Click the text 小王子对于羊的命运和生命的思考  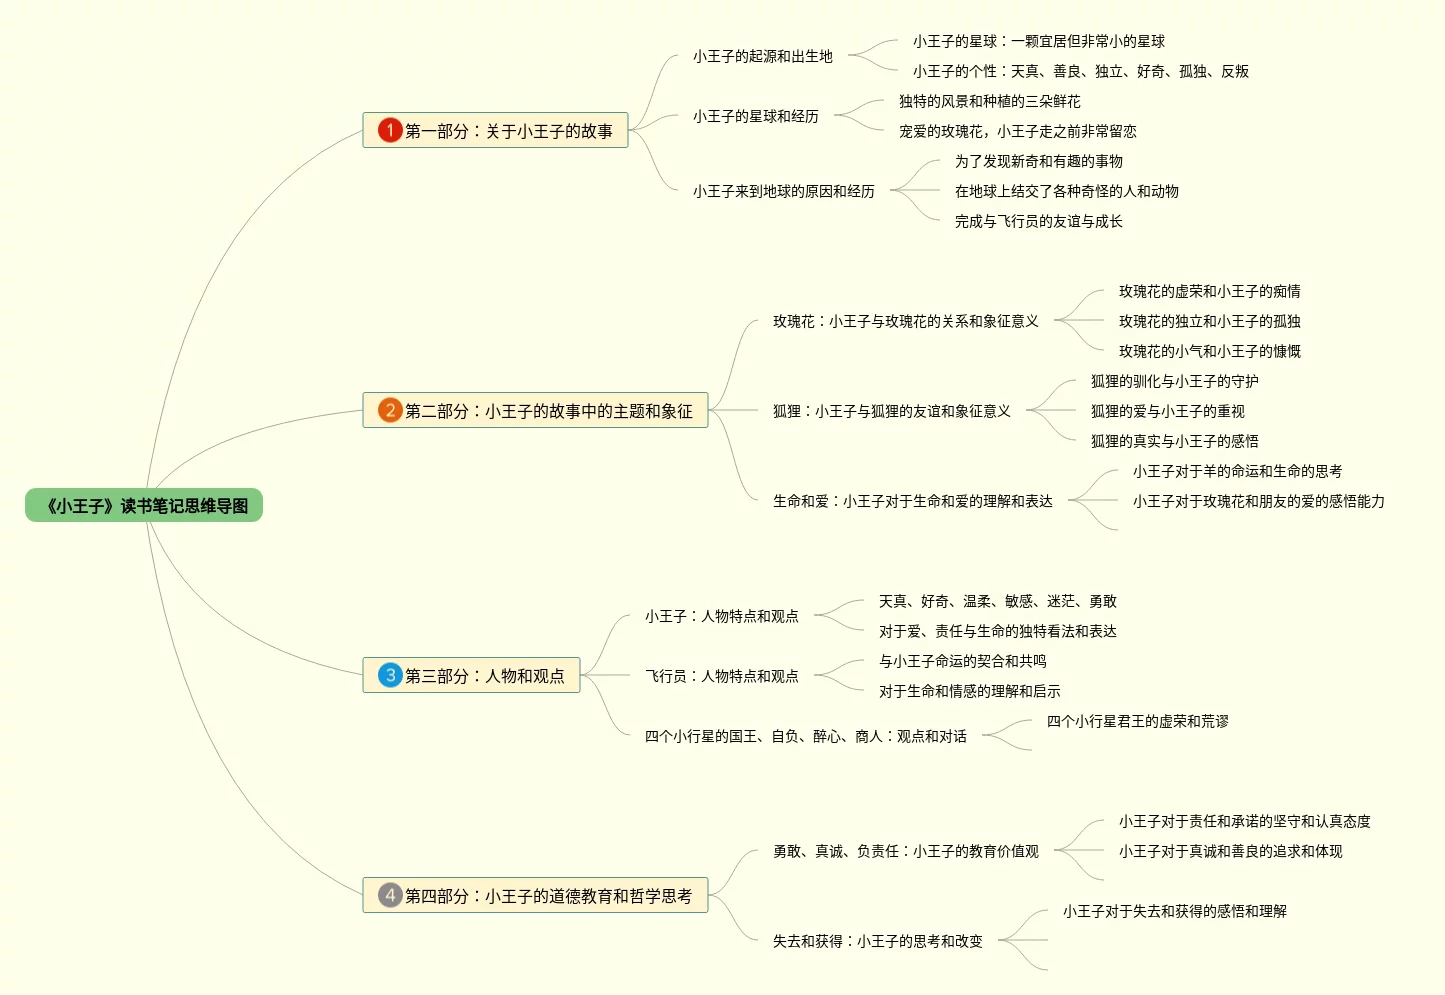tap(1238, 471)
